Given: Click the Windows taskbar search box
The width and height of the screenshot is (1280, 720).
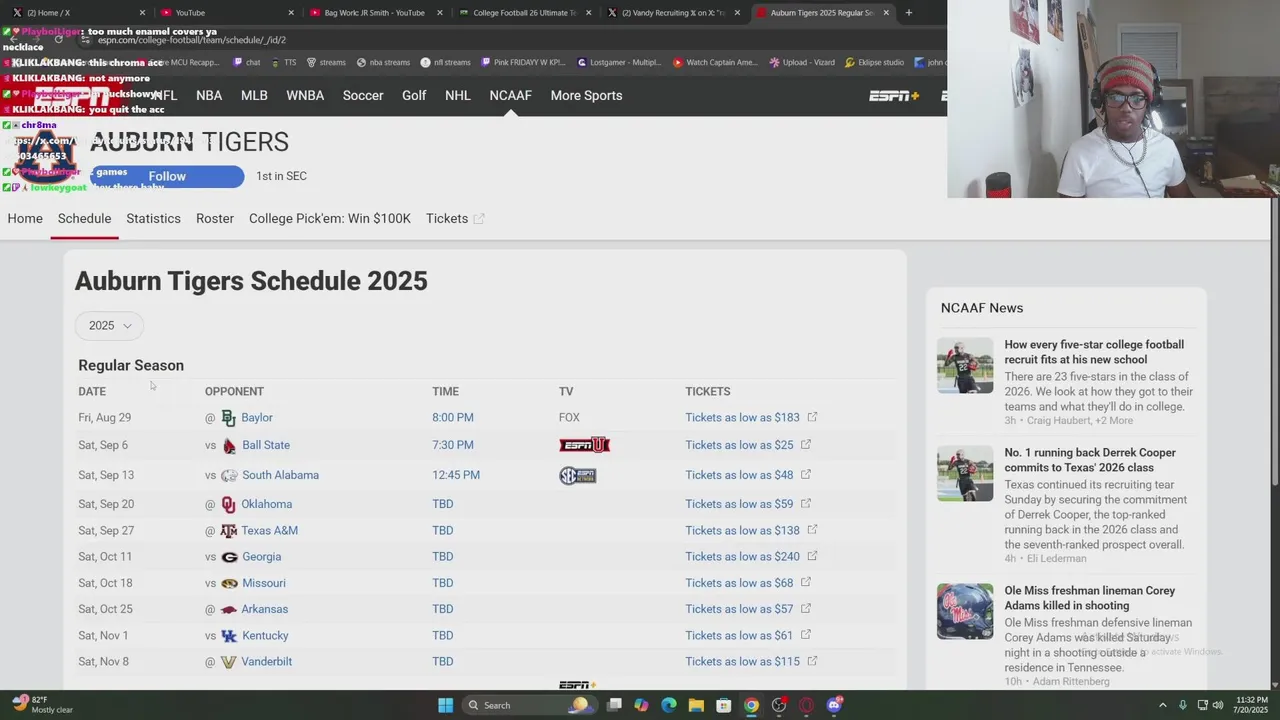Looking at the screenshot, I should coord(530,705).
